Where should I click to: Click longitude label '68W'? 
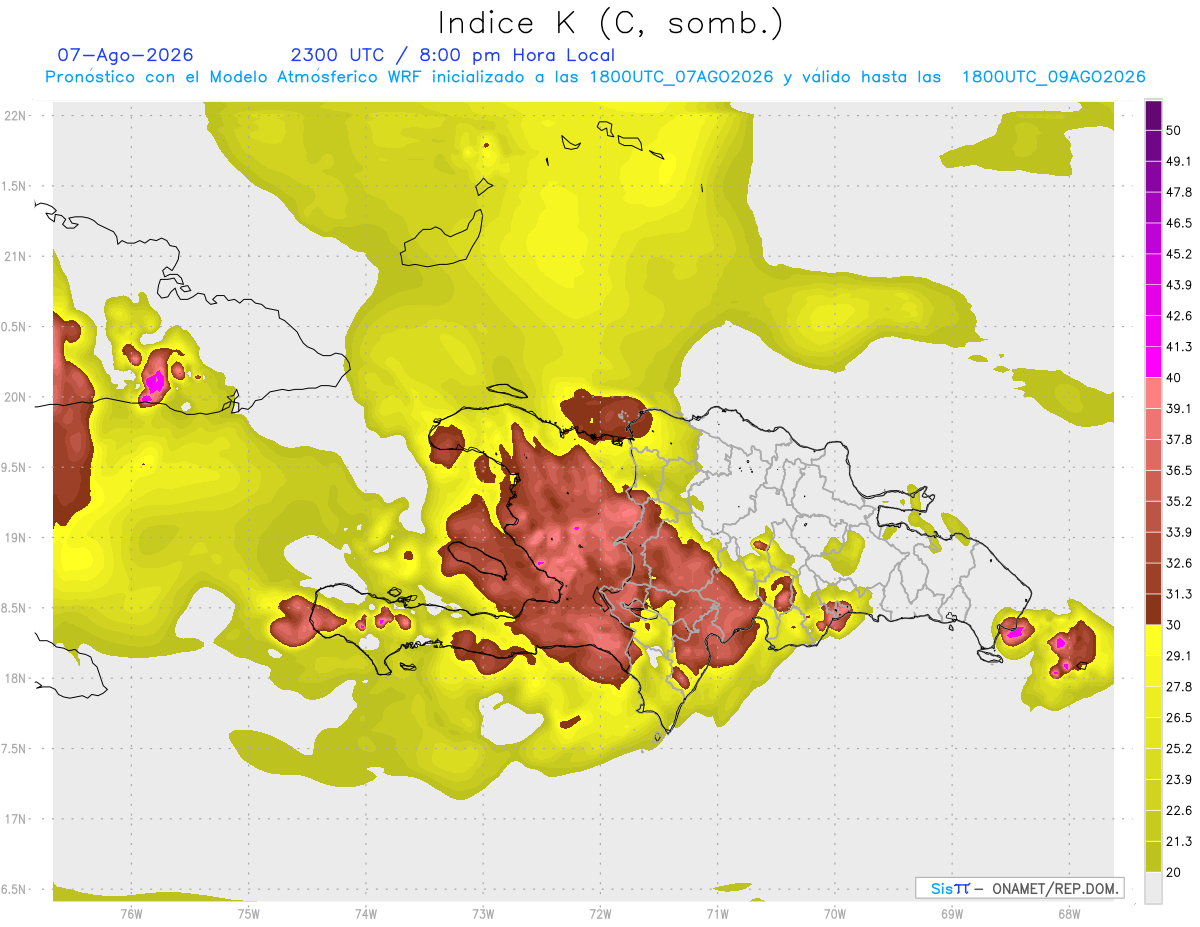1068,913
